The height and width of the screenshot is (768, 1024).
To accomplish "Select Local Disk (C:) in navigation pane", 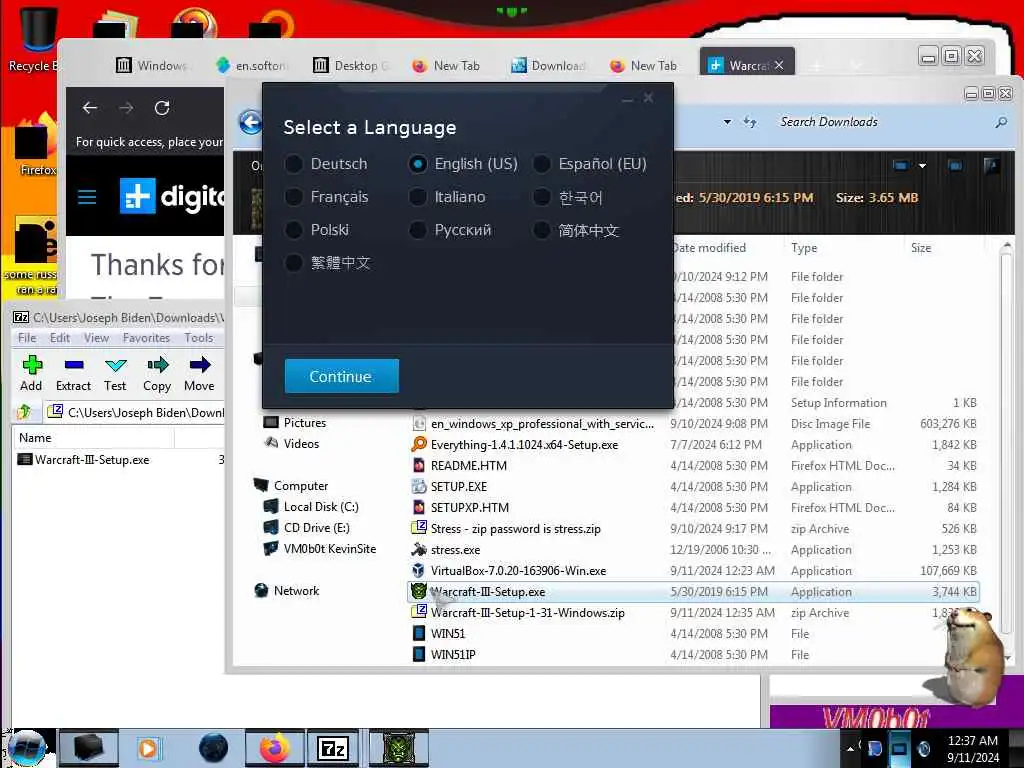I will point(311,506).
